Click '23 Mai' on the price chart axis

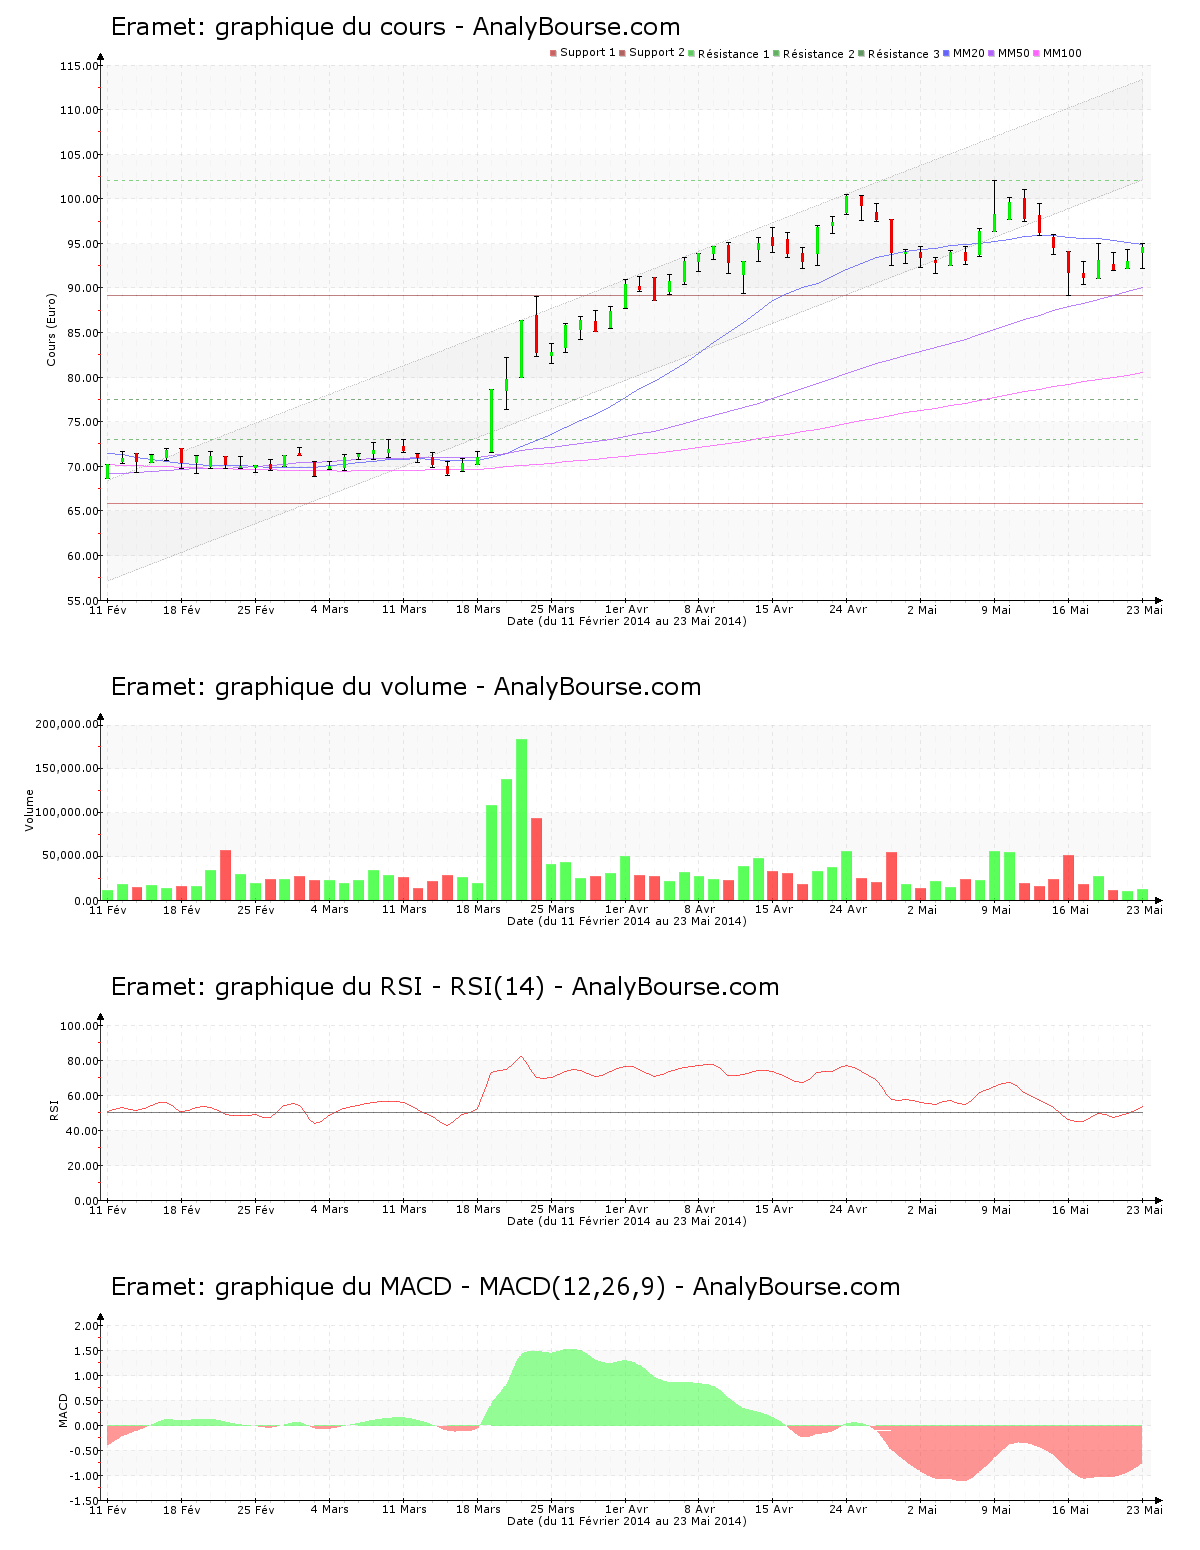(x=1144, y=609)
